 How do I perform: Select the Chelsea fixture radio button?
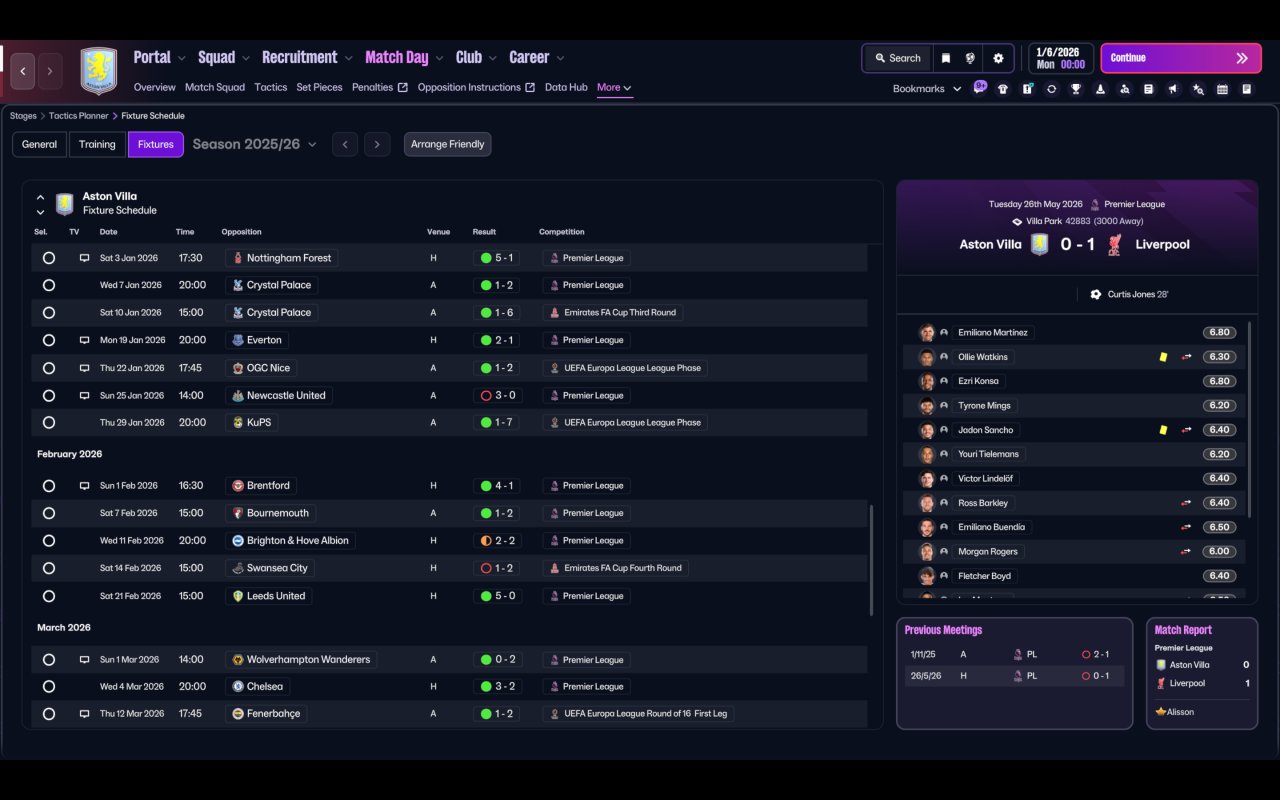[x=48, y=687]
